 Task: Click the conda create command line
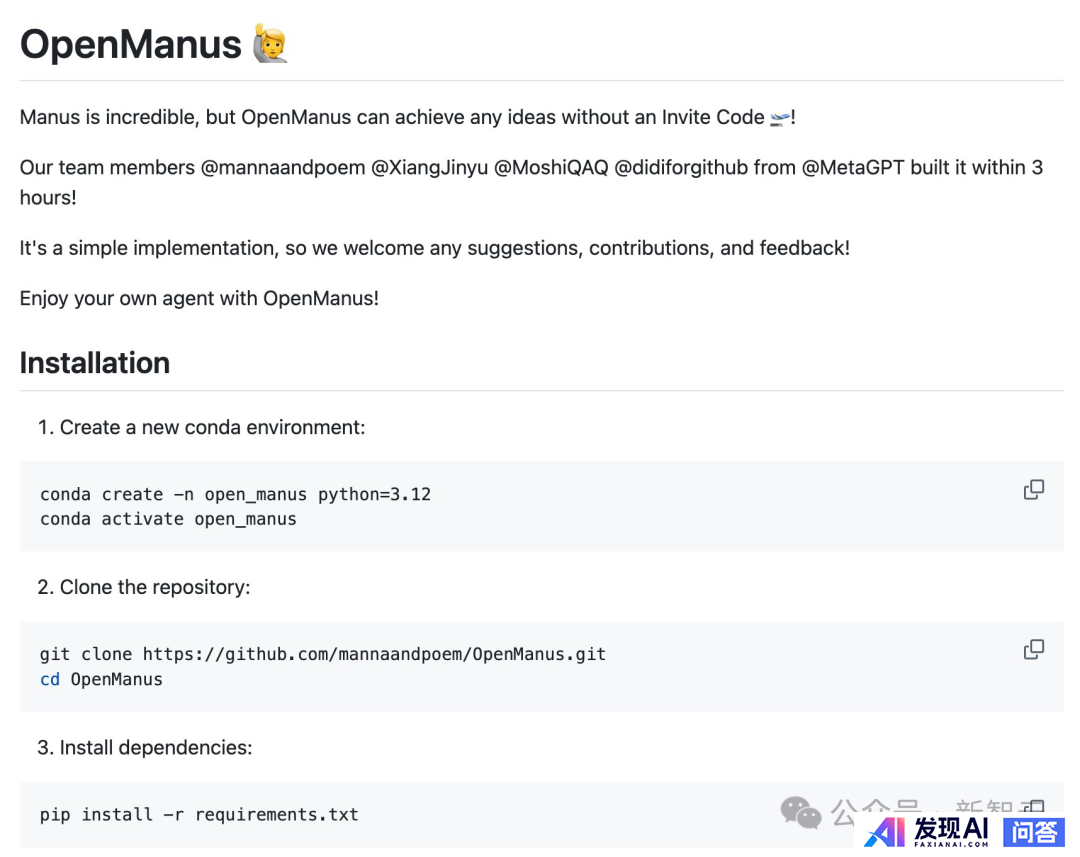[x=235, y=494]
